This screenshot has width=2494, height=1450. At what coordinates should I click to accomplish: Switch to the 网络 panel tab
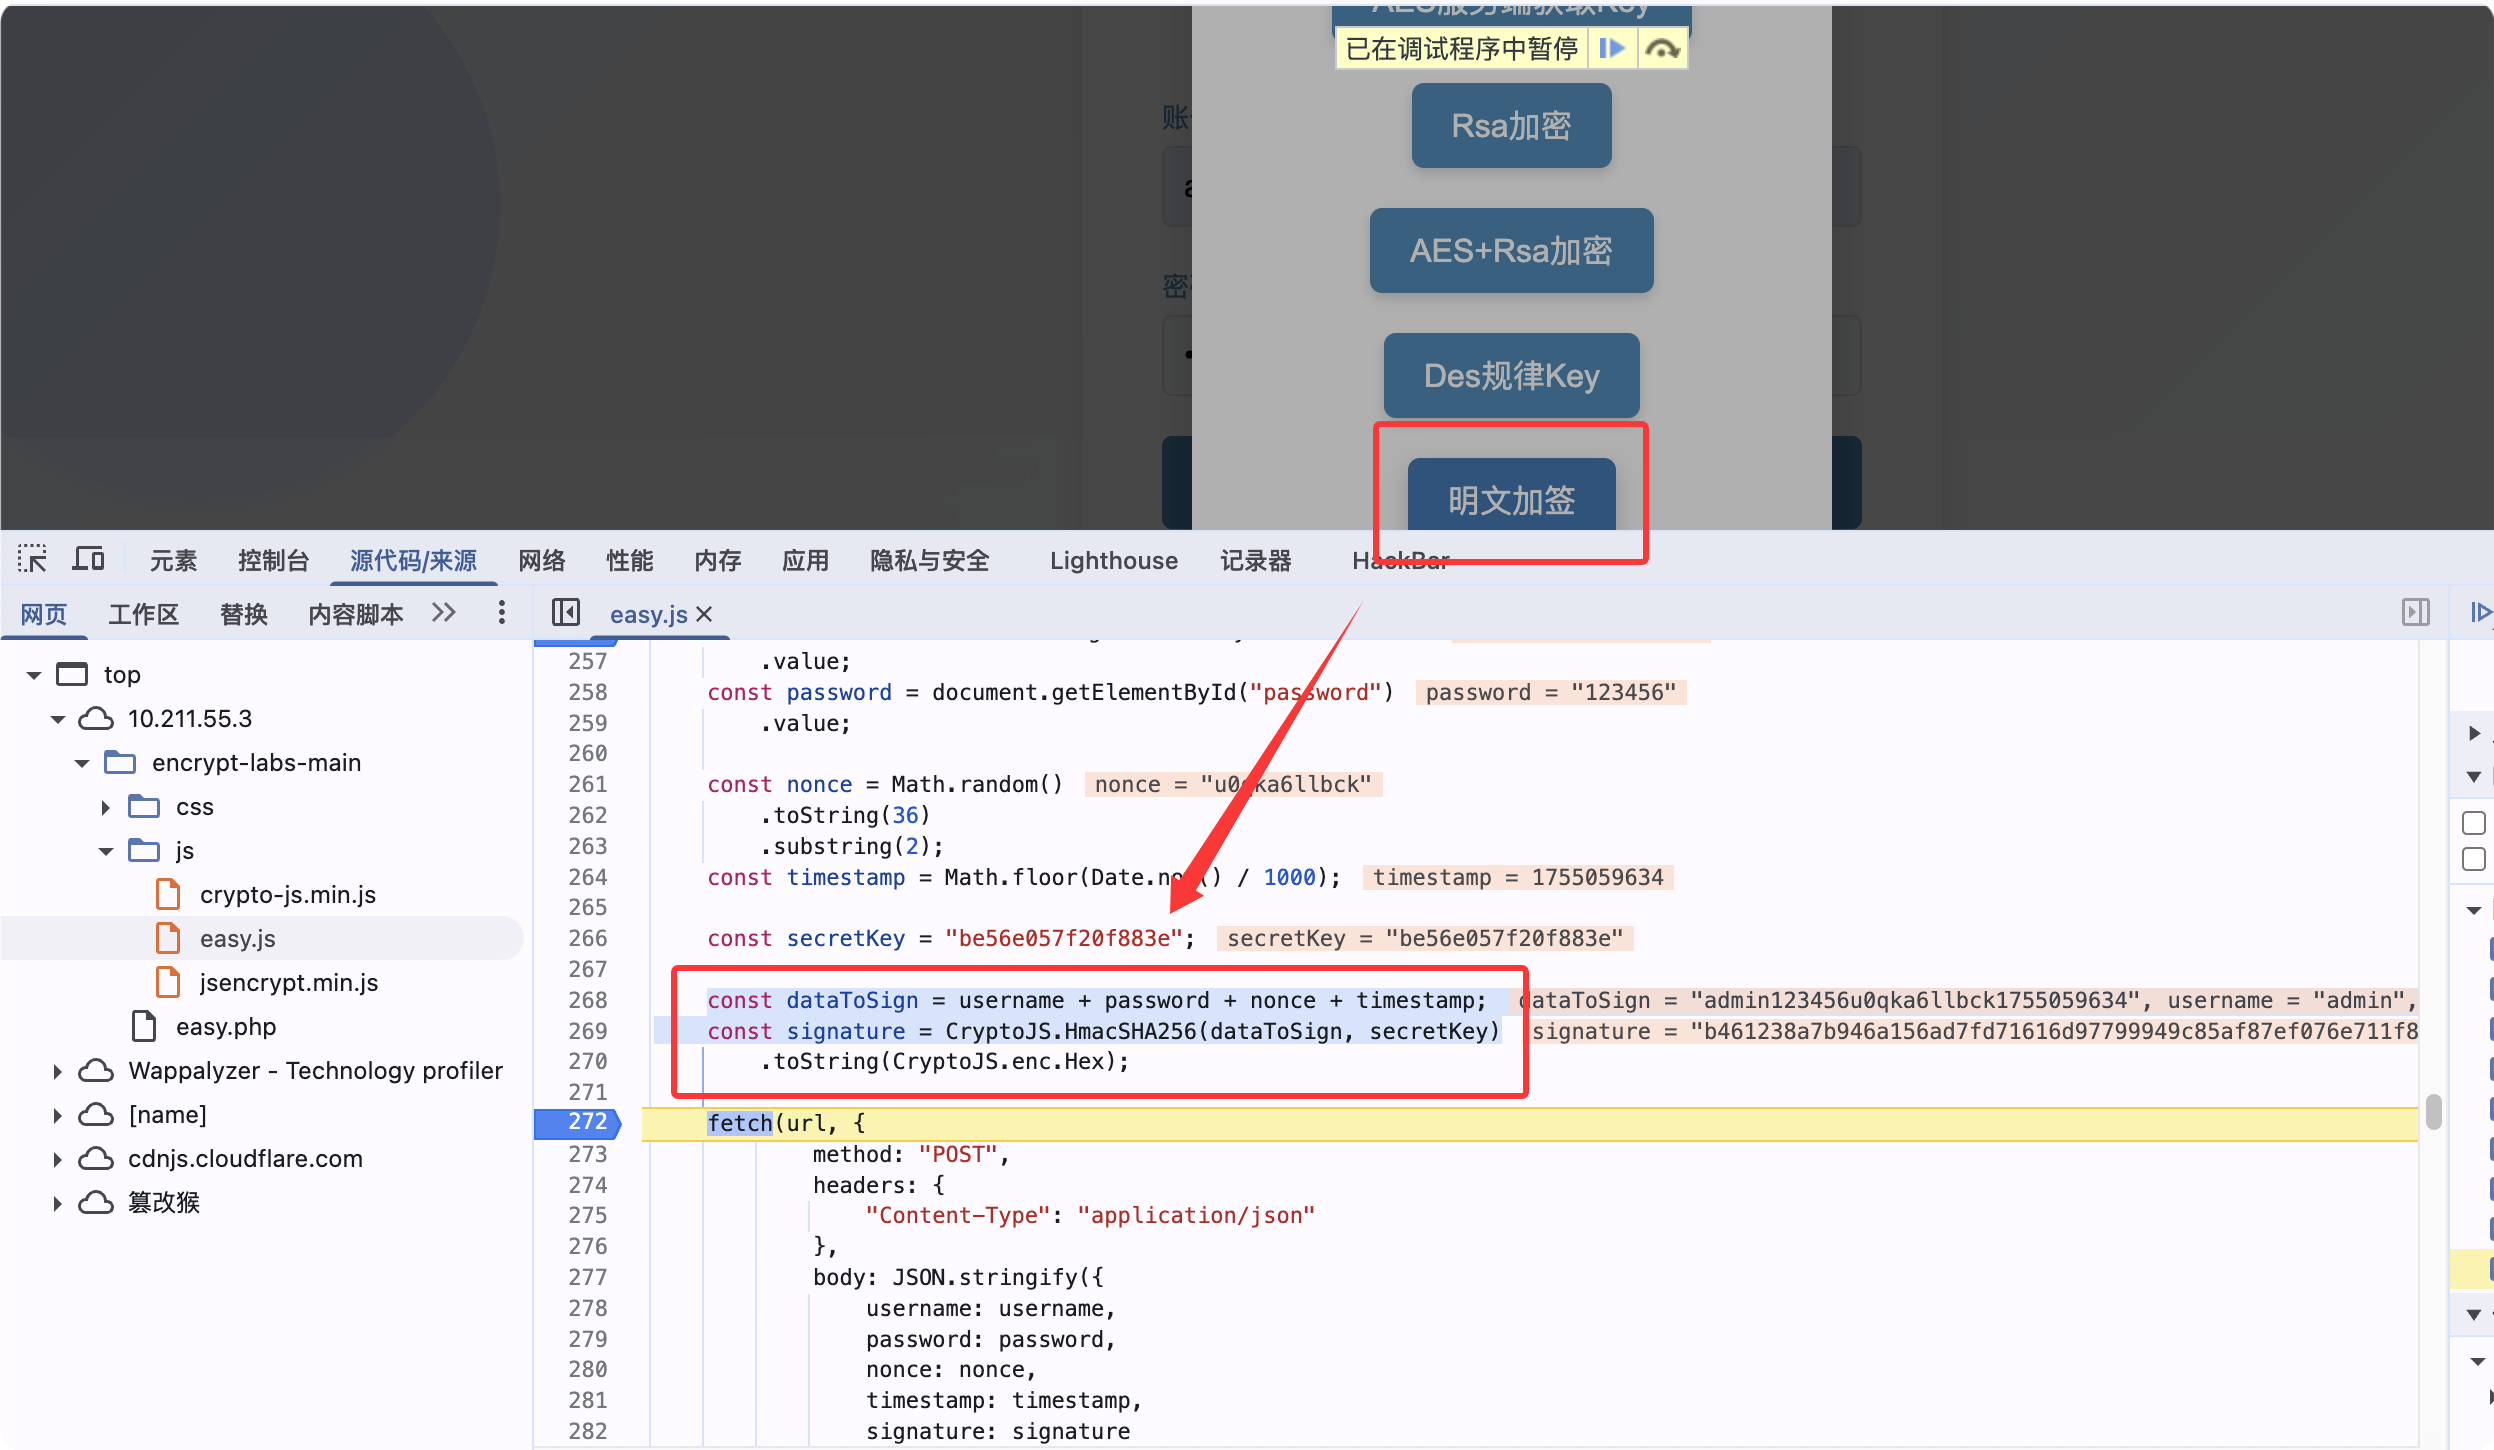click(x=542, y=561)
